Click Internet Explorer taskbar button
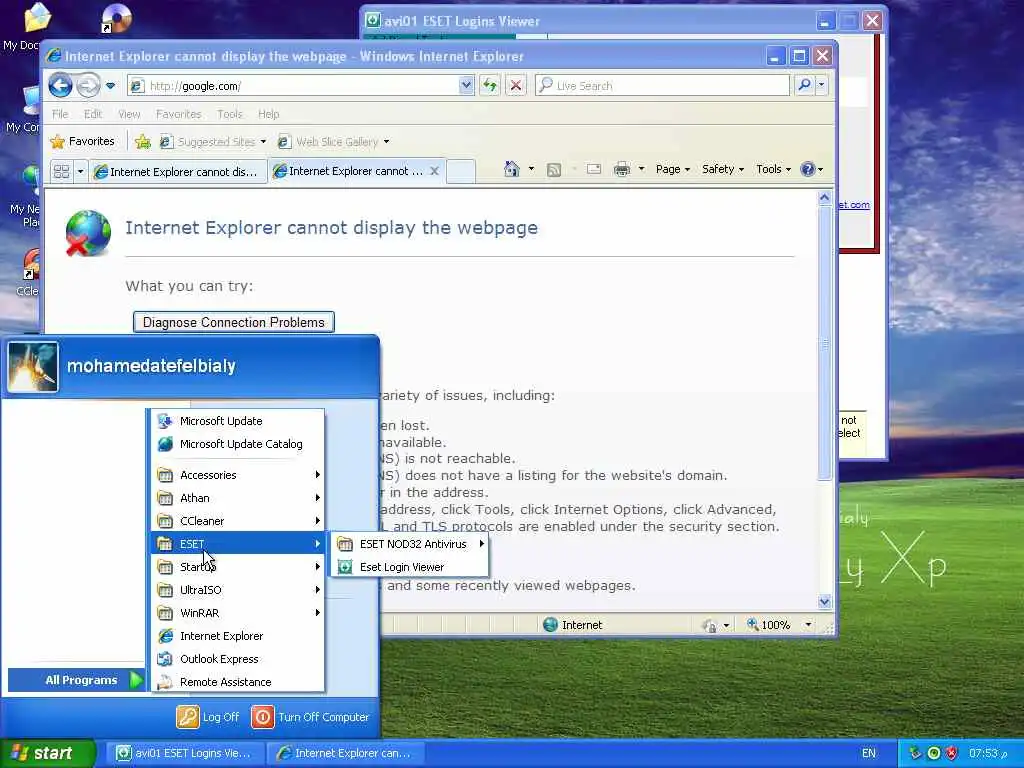Screen dimensions: 1024x768 pyautogui.click(x=346, y=753)
